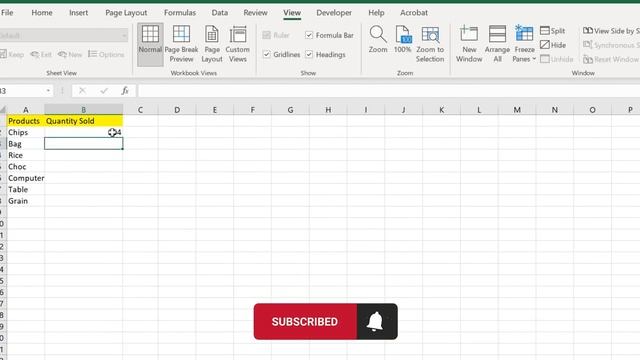Open the Developer tab
Screen dimensions: 640x360
point(334,13)
